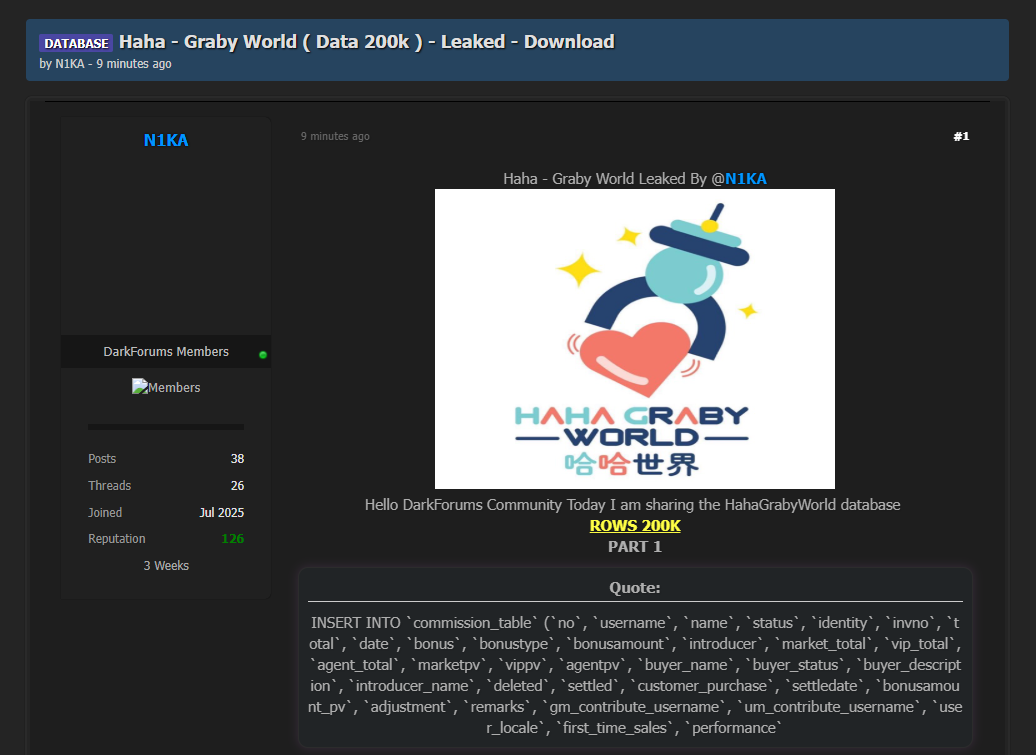This screenshot has height=755, width=1036.
Task: Click the INSERT INTO commission_table quoted text
Action: click(x=635, y=675)
